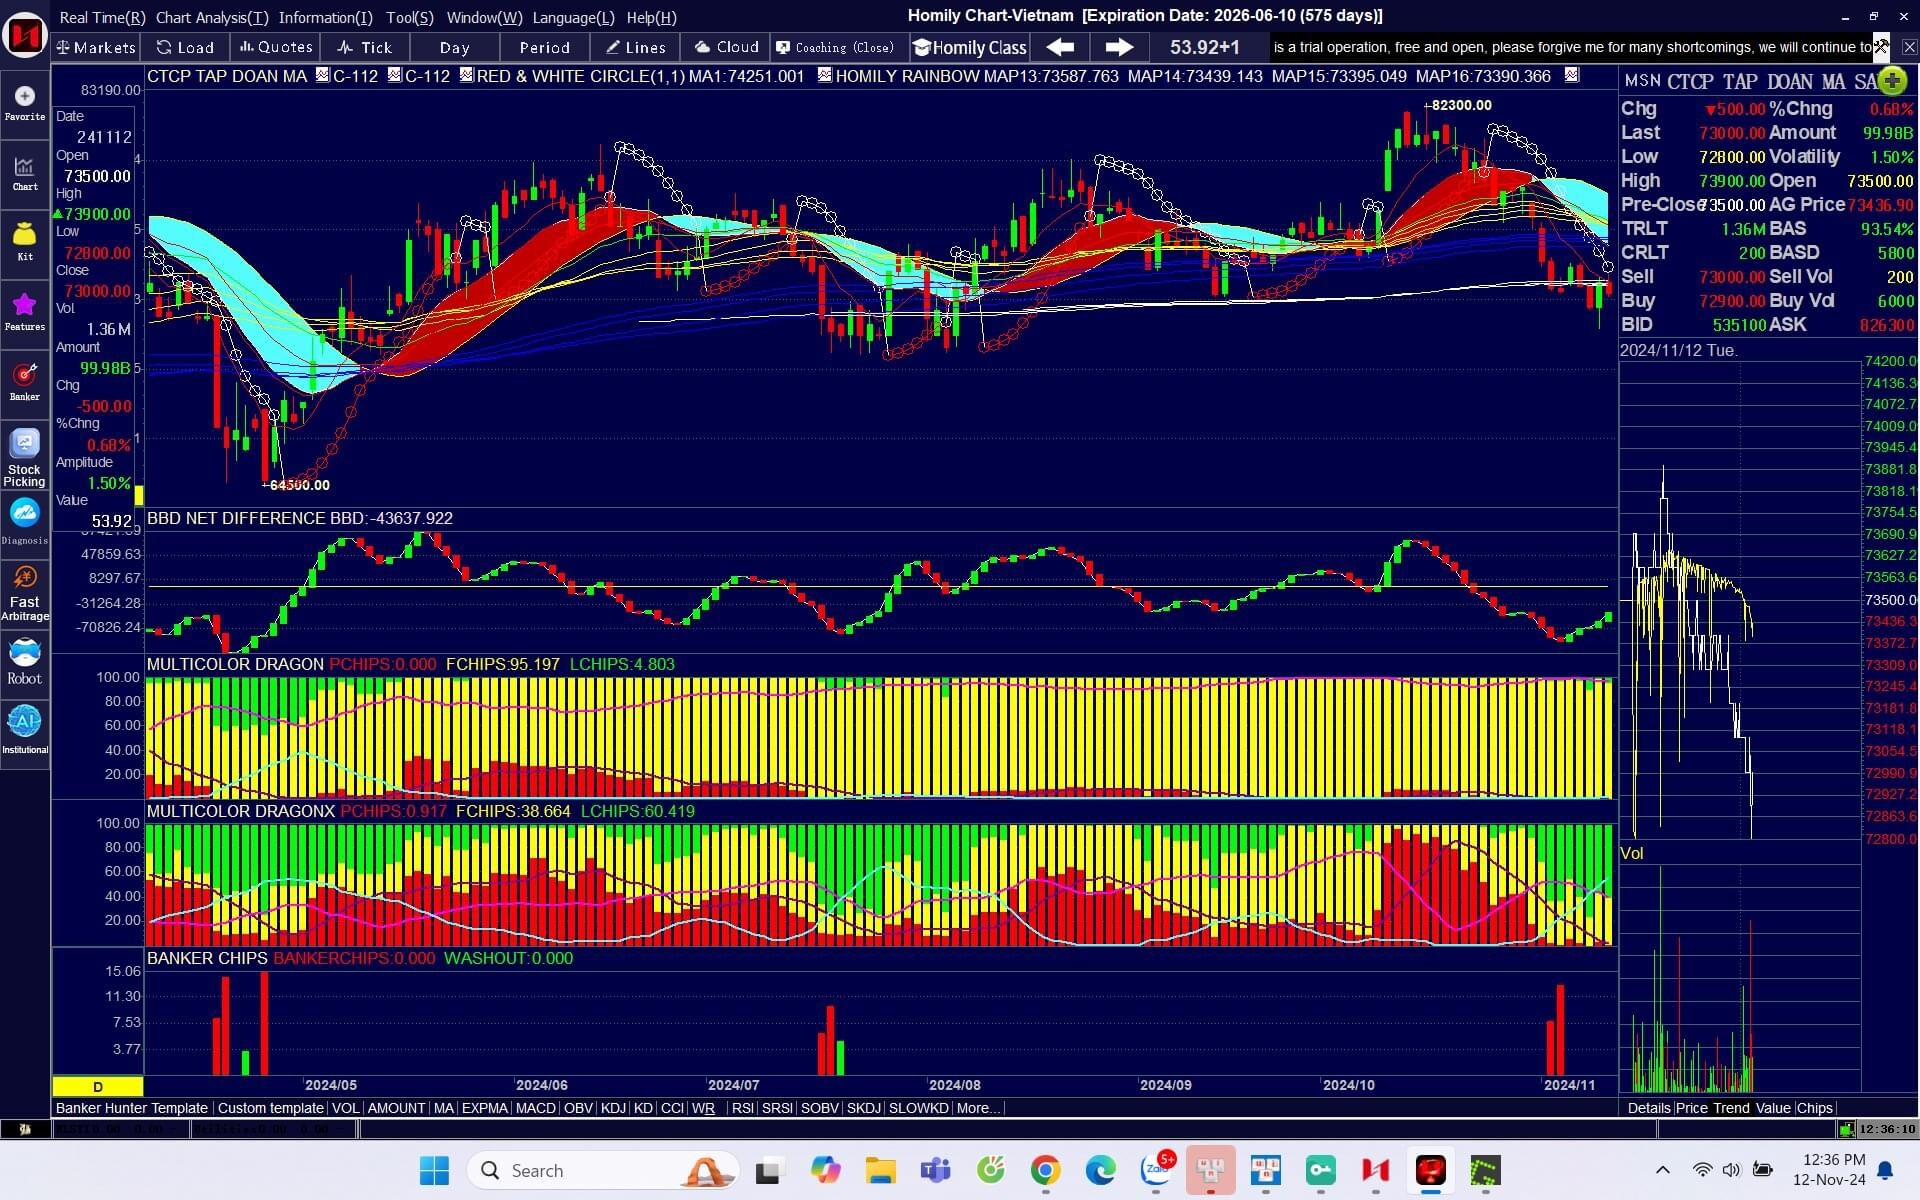Open the Information(I) menu

pyautogui.click(x=325, y=17)
